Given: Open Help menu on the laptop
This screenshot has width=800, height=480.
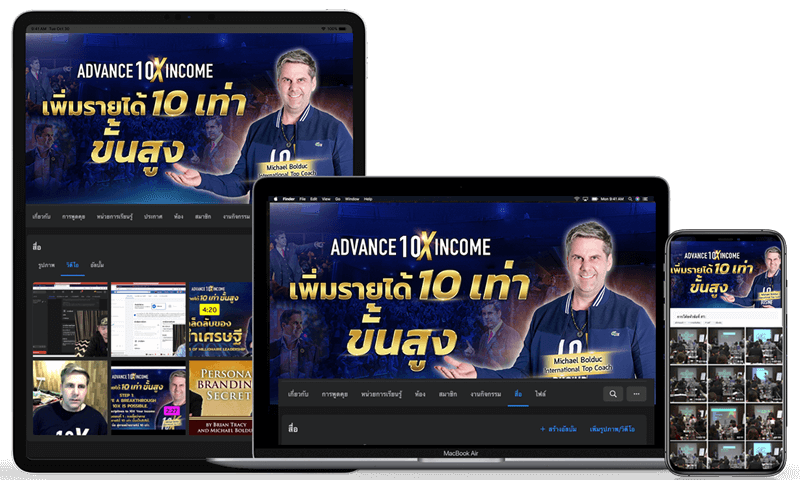Looking at the screenshot, I should (x=368, y=199).
